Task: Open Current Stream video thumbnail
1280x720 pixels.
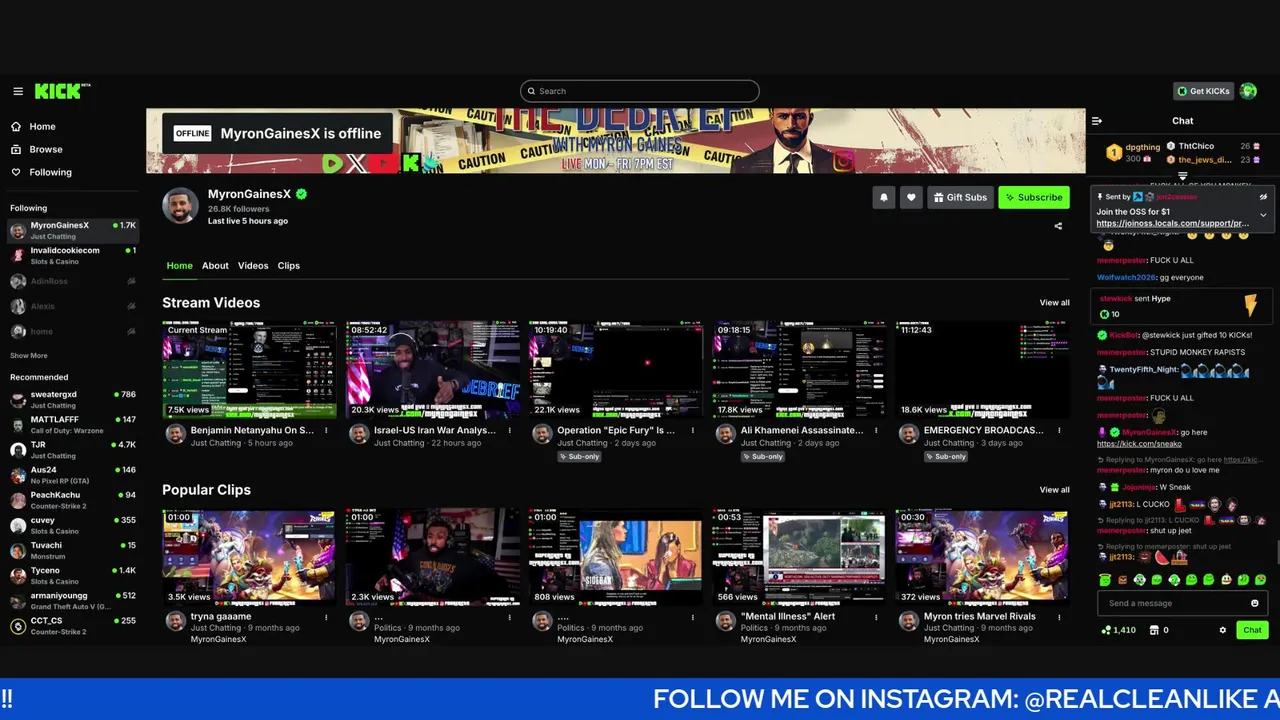Action: coord(250,369)
